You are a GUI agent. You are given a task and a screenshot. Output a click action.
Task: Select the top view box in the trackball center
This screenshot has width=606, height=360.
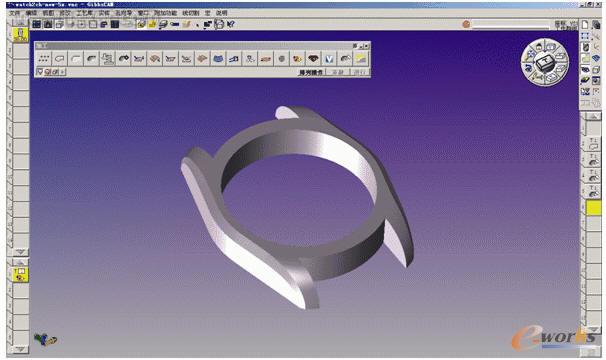tap(545, 61)
